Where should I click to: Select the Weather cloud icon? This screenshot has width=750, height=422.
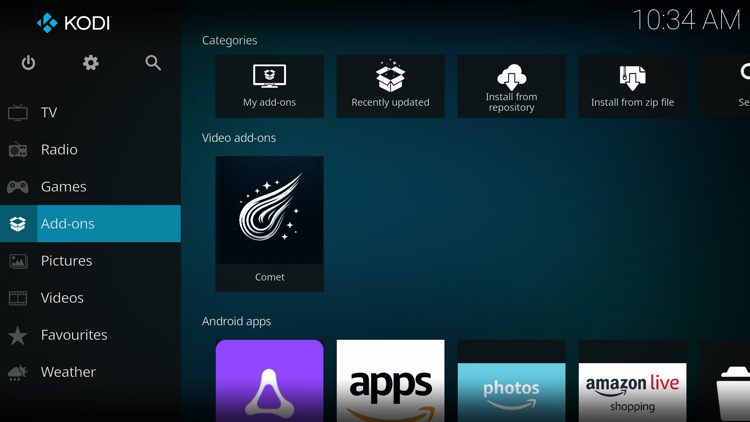click(x=18, y=372)
